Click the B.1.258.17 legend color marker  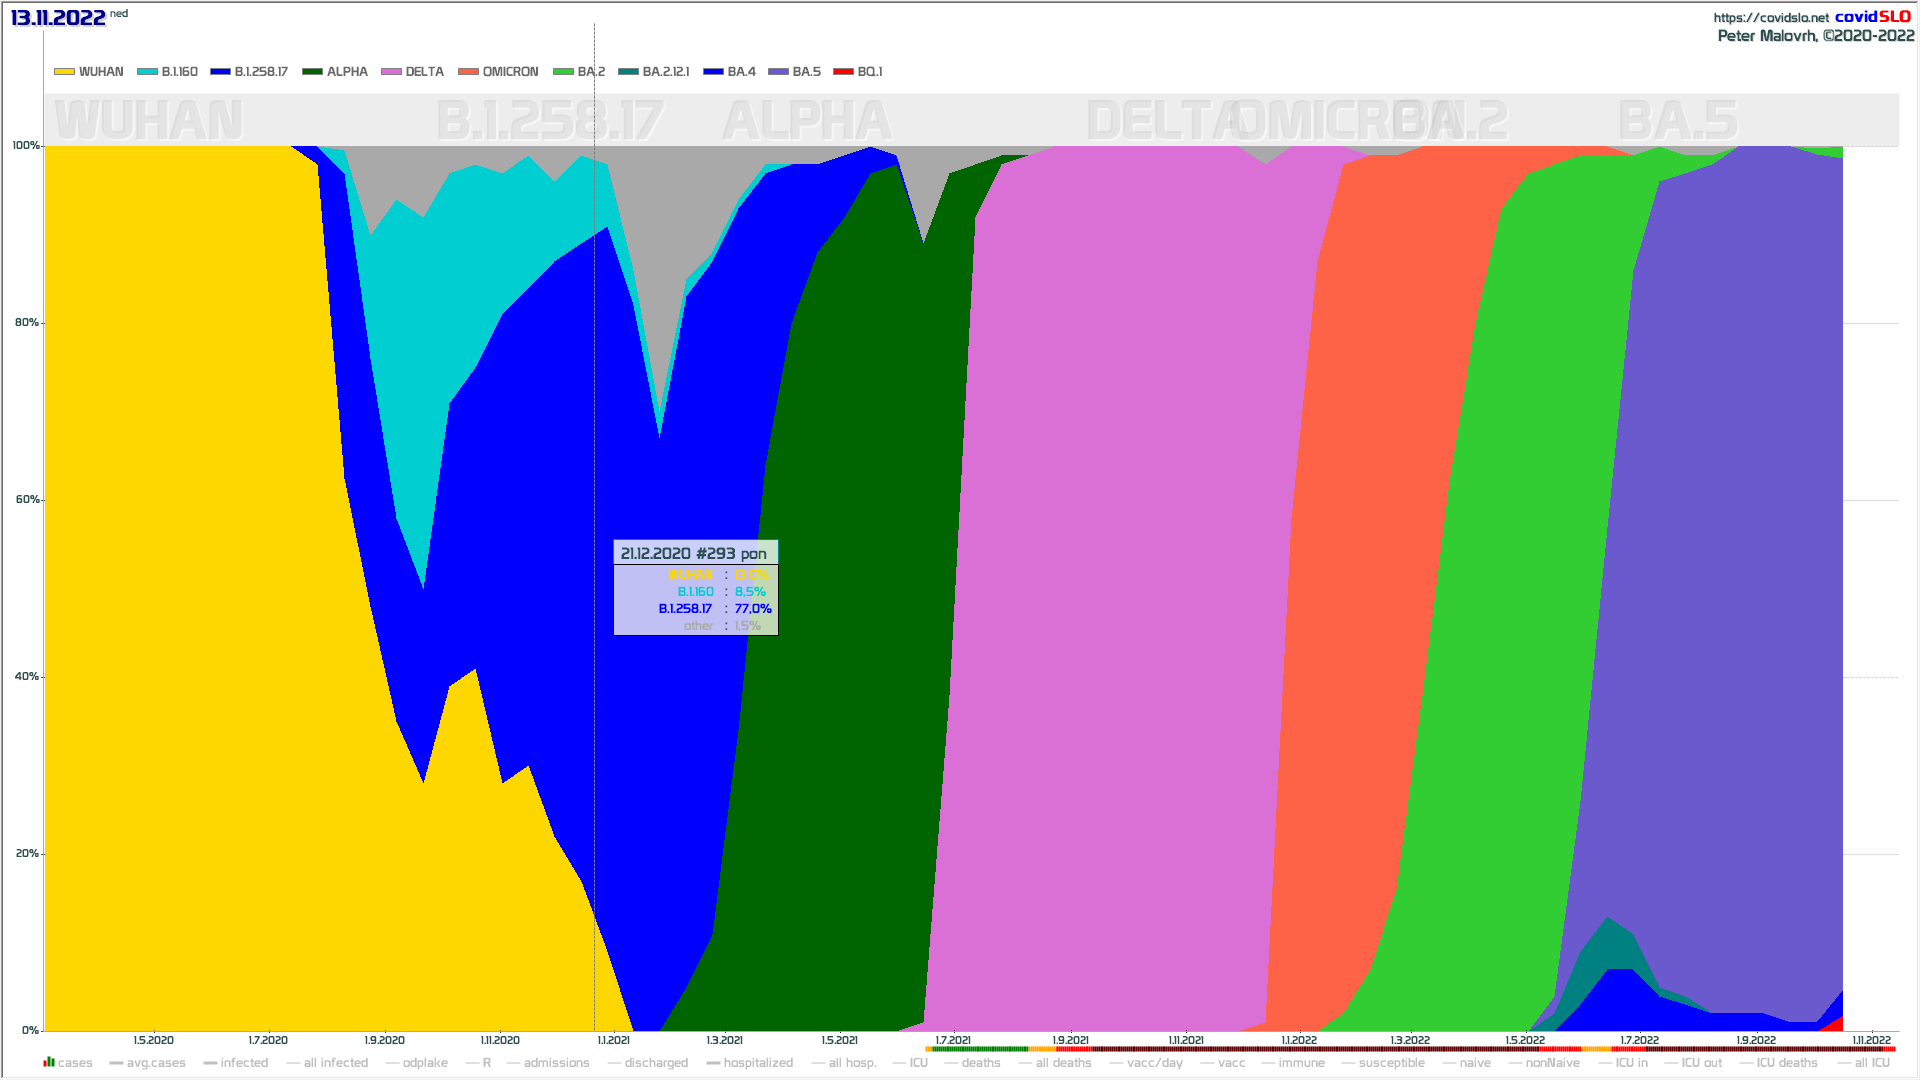220,72
